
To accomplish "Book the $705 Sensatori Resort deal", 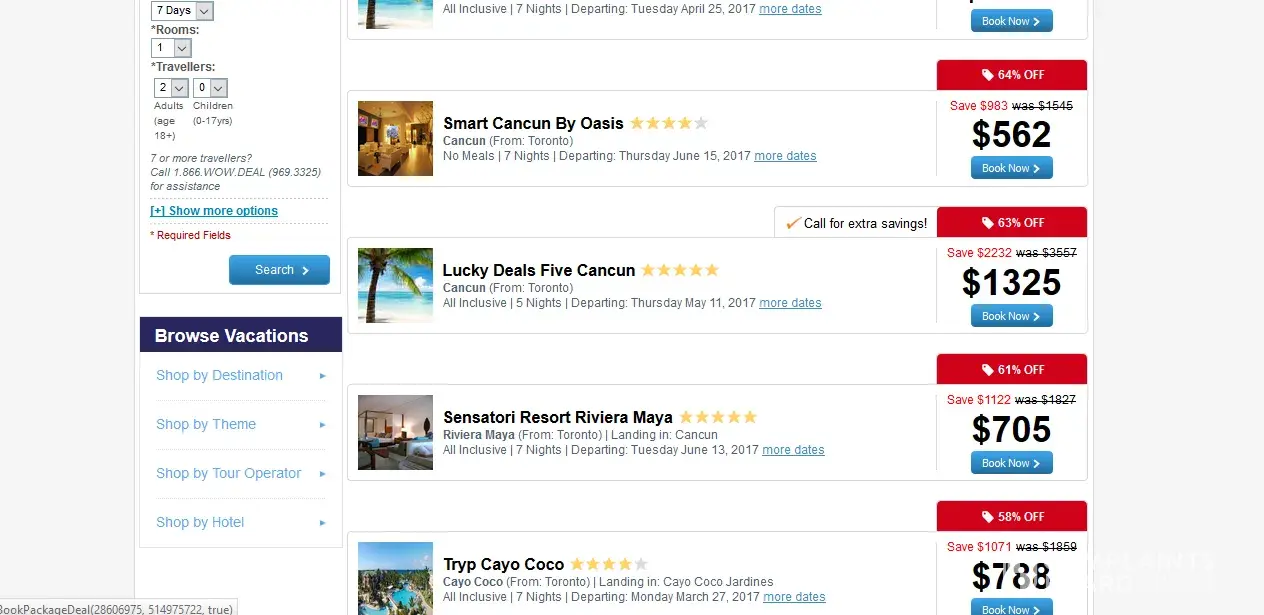I will pos(1011,463).
